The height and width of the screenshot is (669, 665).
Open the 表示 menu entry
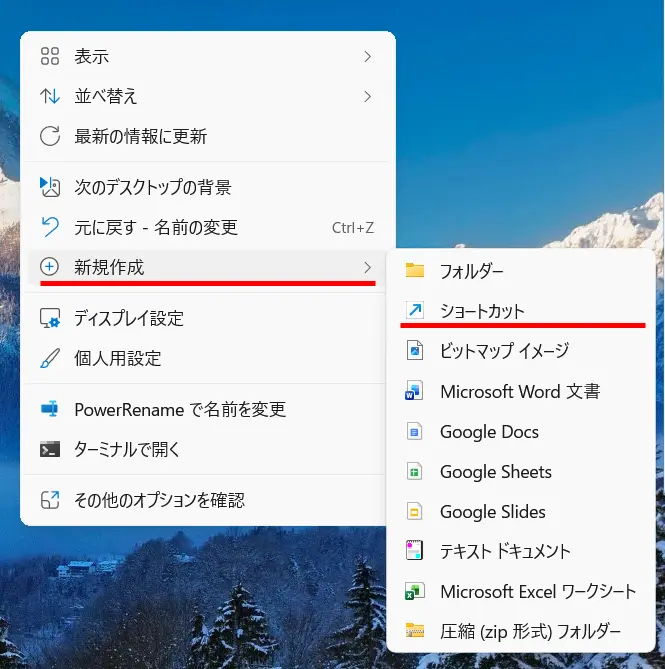tap(208, 56)
